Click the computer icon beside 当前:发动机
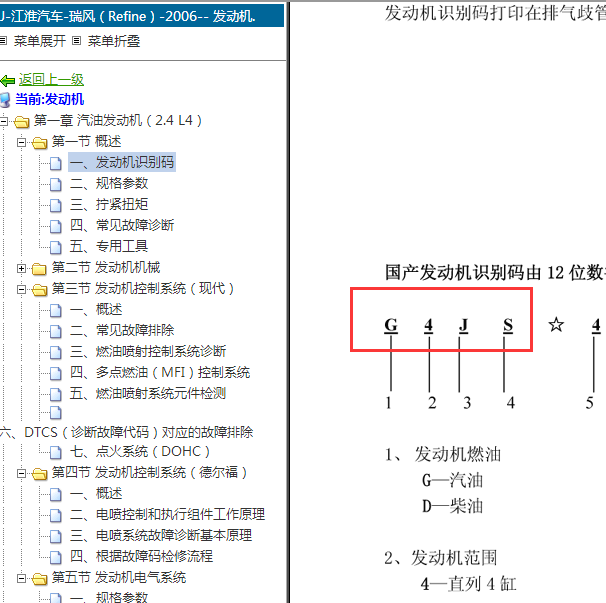 coord(5,100)
